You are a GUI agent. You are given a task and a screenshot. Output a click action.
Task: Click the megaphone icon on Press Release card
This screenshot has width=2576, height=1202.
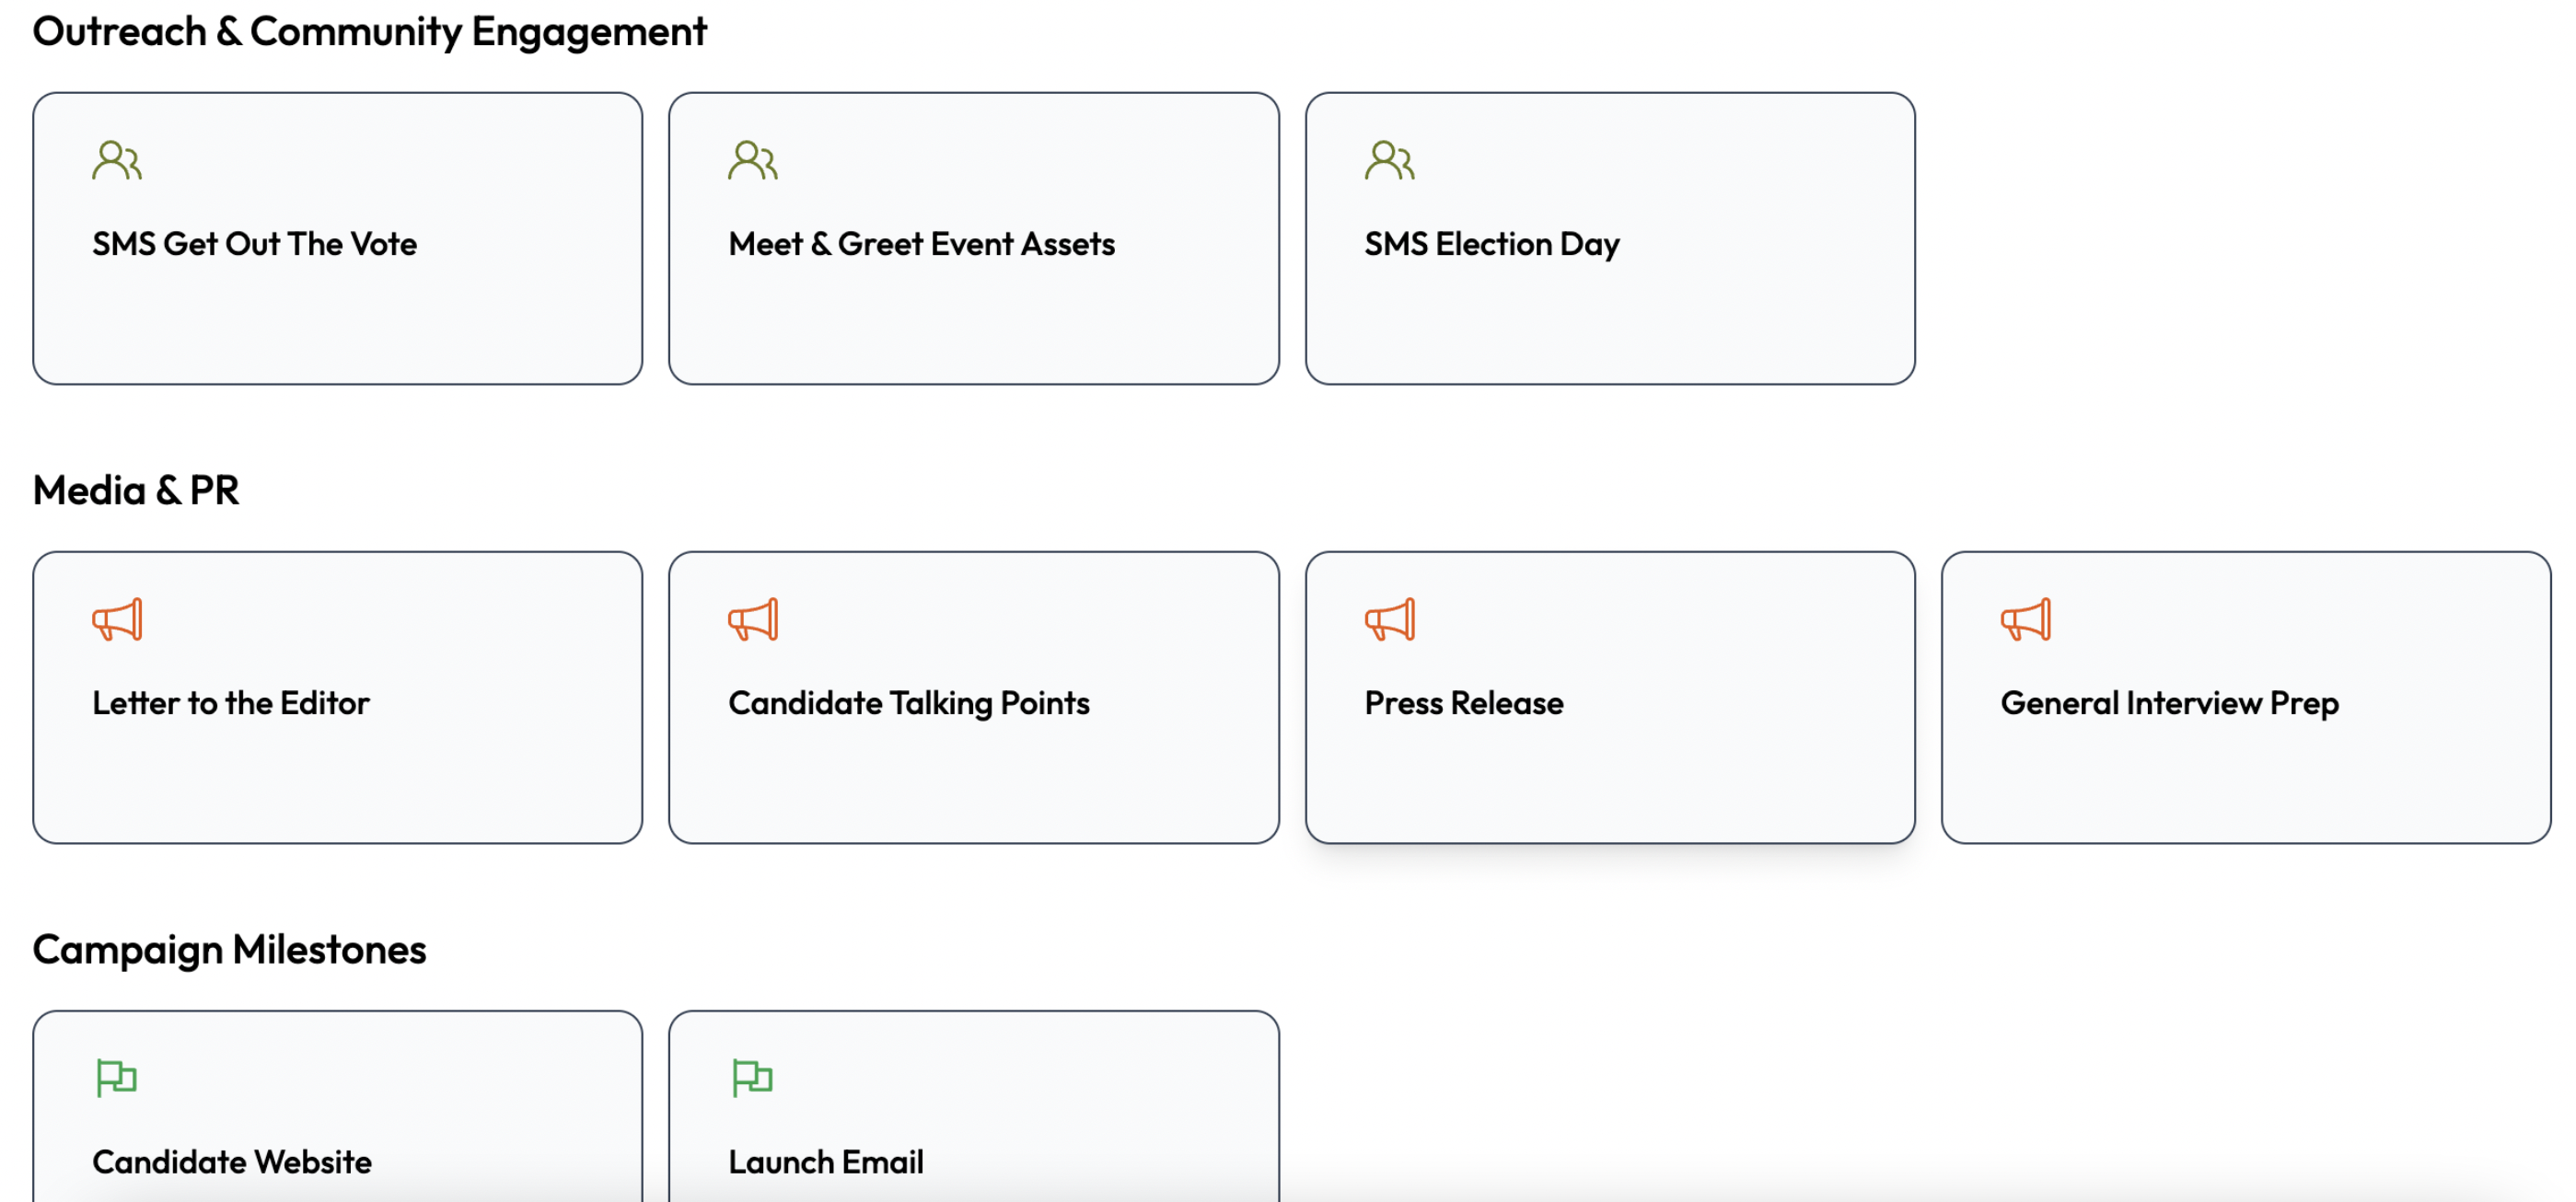[1390, 620]
